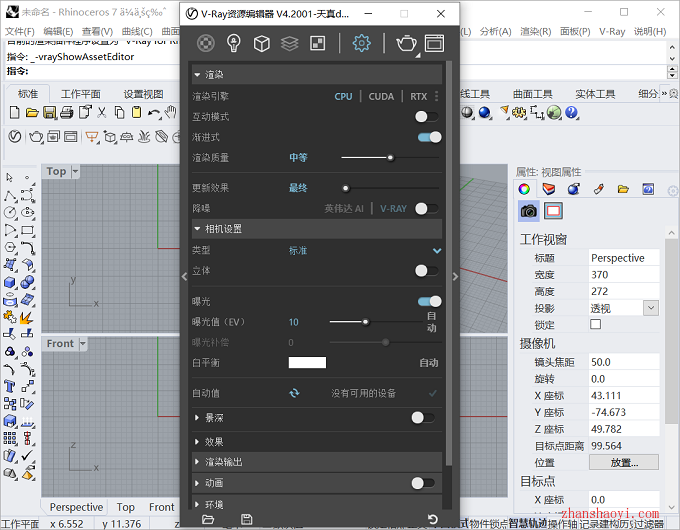
Task: Click Rhino New file icon
Action: 14,113
